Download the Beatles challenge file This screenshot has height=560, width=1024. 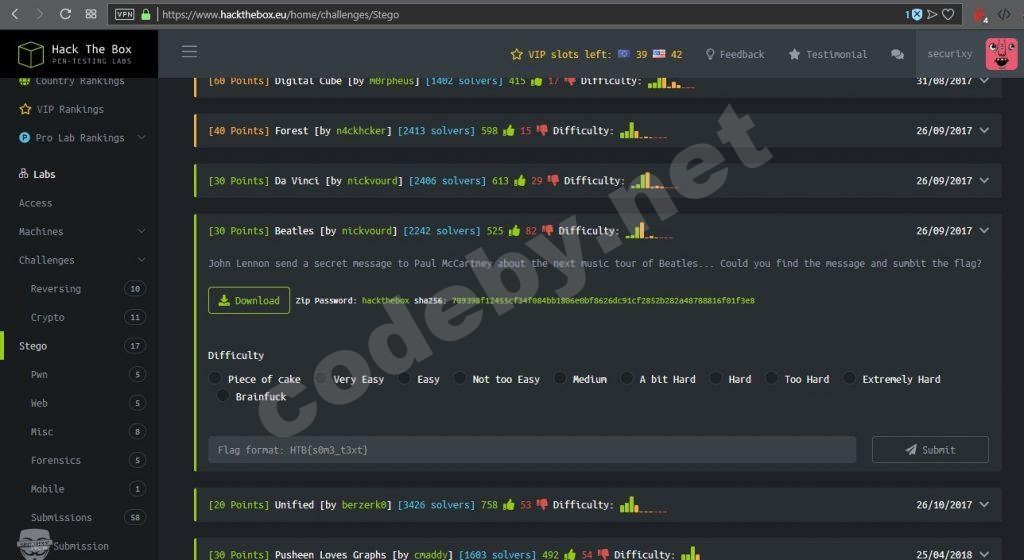click(x=249, y=300)
